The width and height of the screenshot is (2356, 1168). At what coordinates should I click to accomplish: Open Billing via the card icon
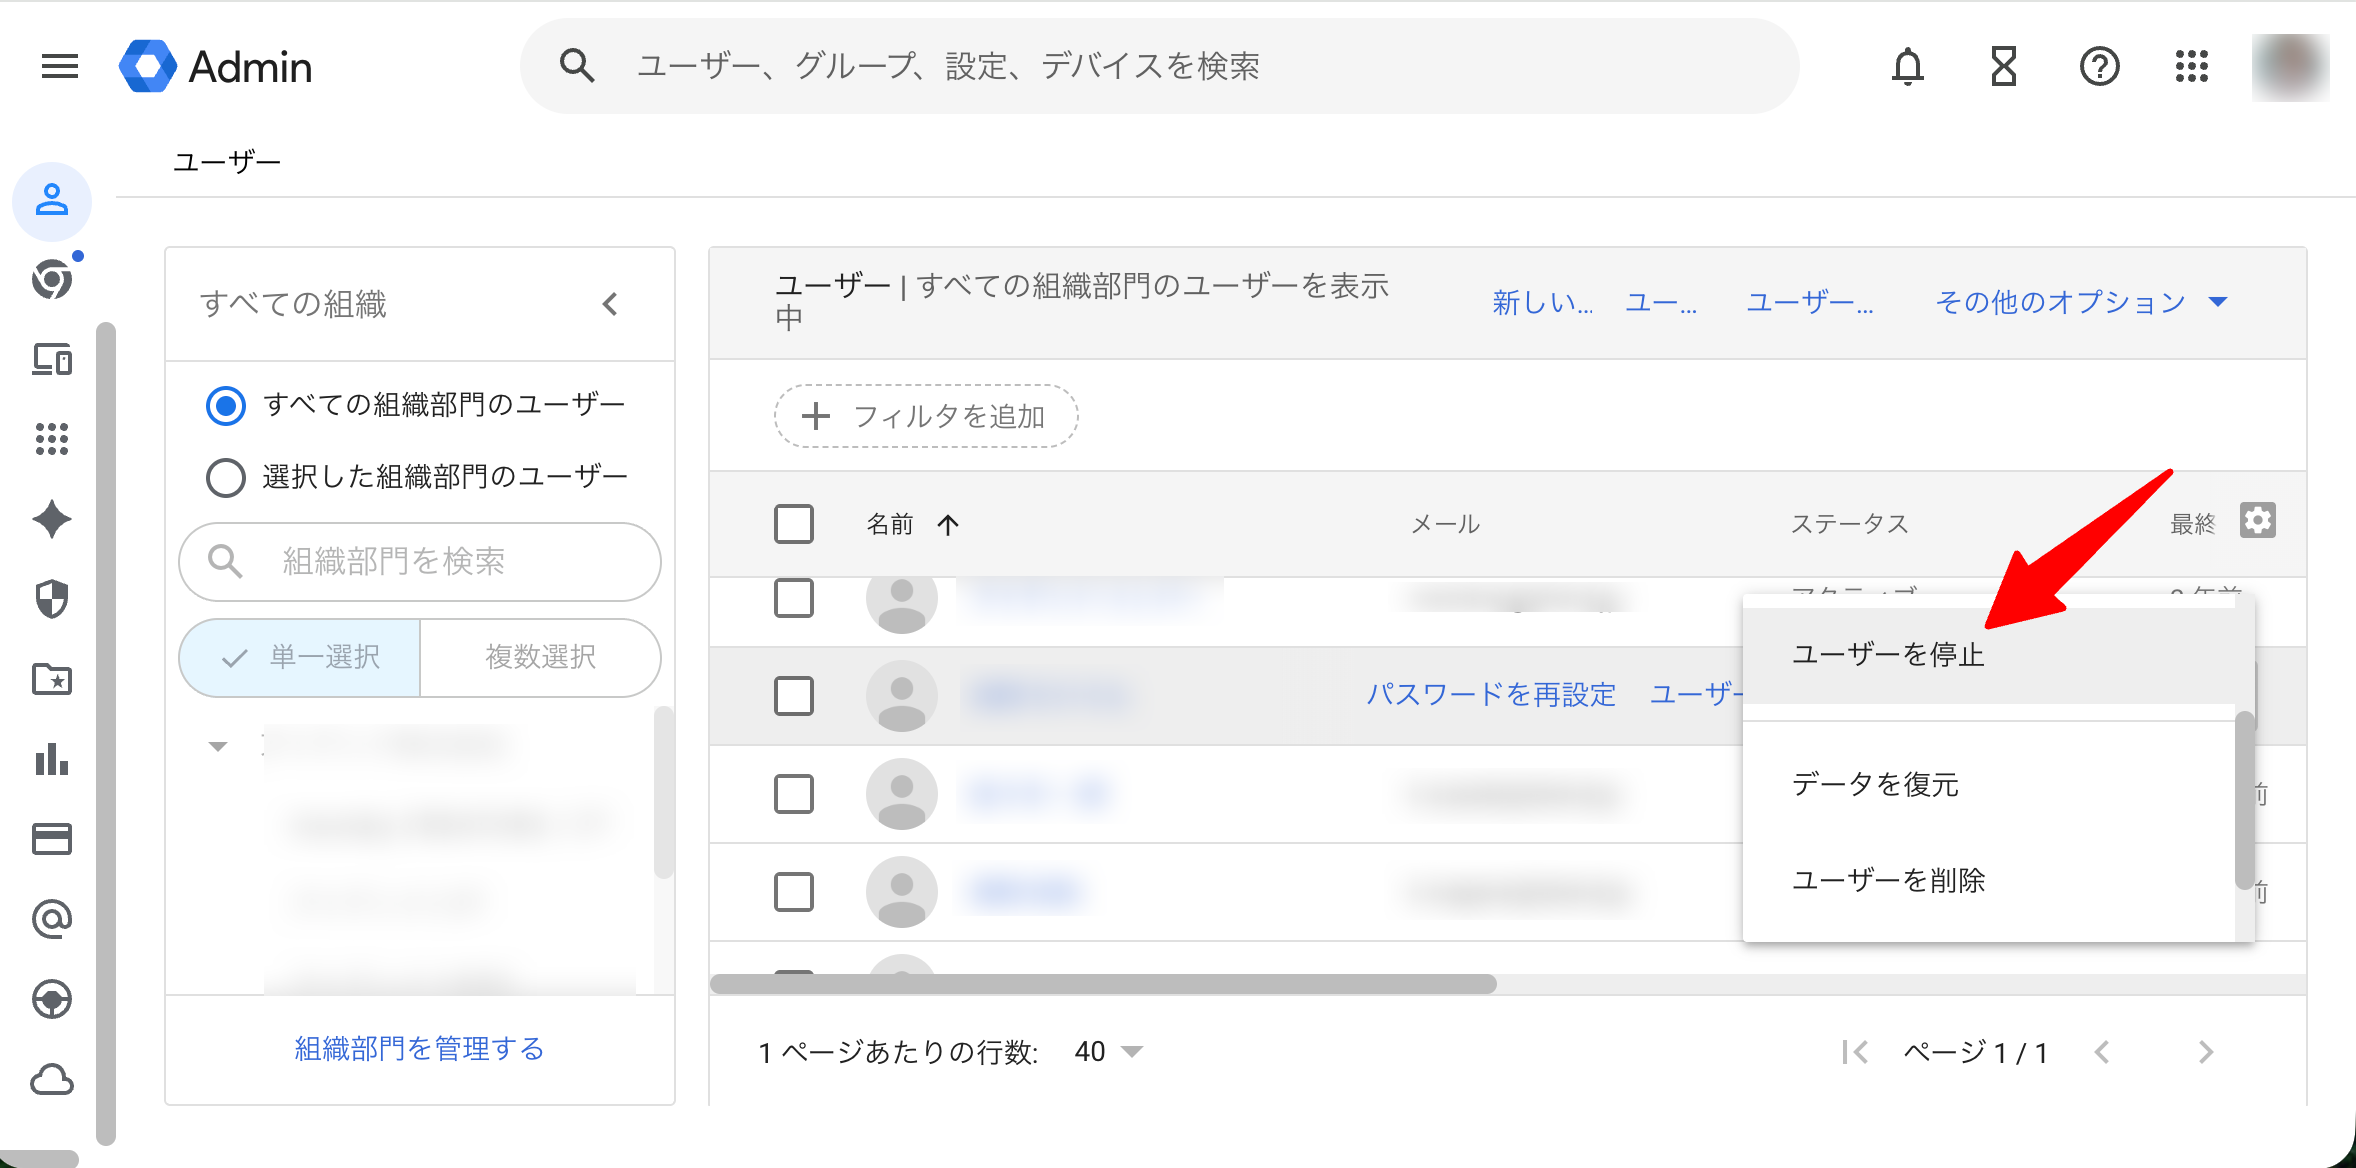pyautogui.click(x=52, y=839)
